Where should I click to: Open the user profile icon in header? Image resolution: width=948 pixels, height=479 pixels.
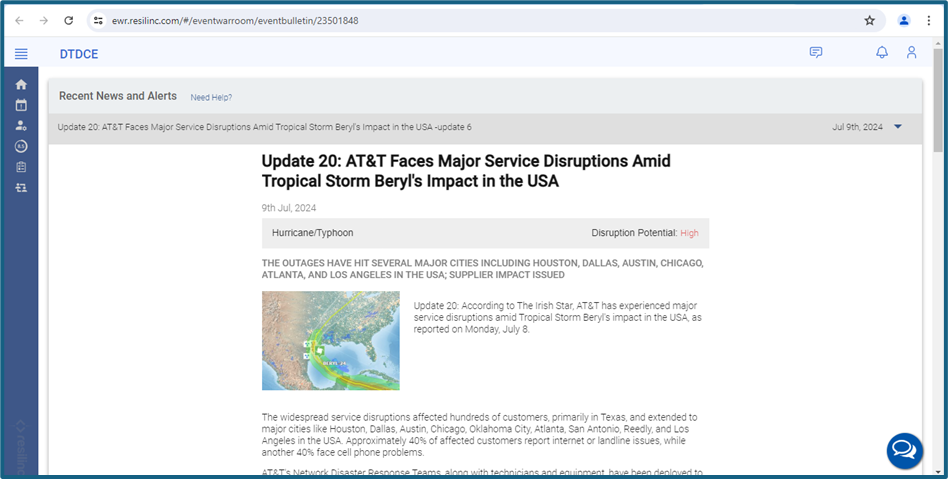click(x=912, y=53)
